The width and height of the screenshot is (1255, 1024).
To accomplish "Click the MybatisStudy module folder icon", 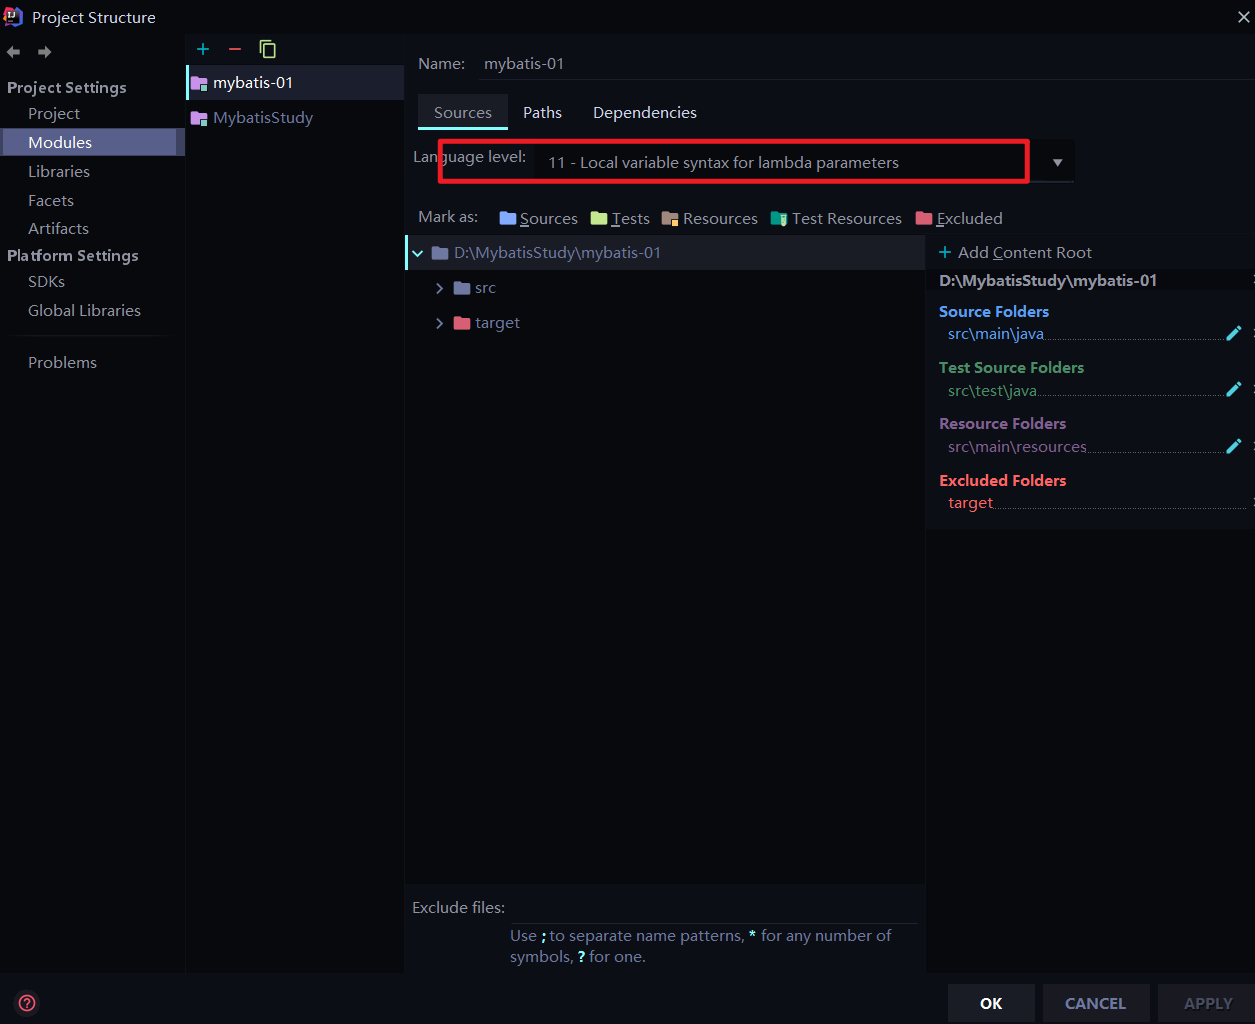I will 199,118.
